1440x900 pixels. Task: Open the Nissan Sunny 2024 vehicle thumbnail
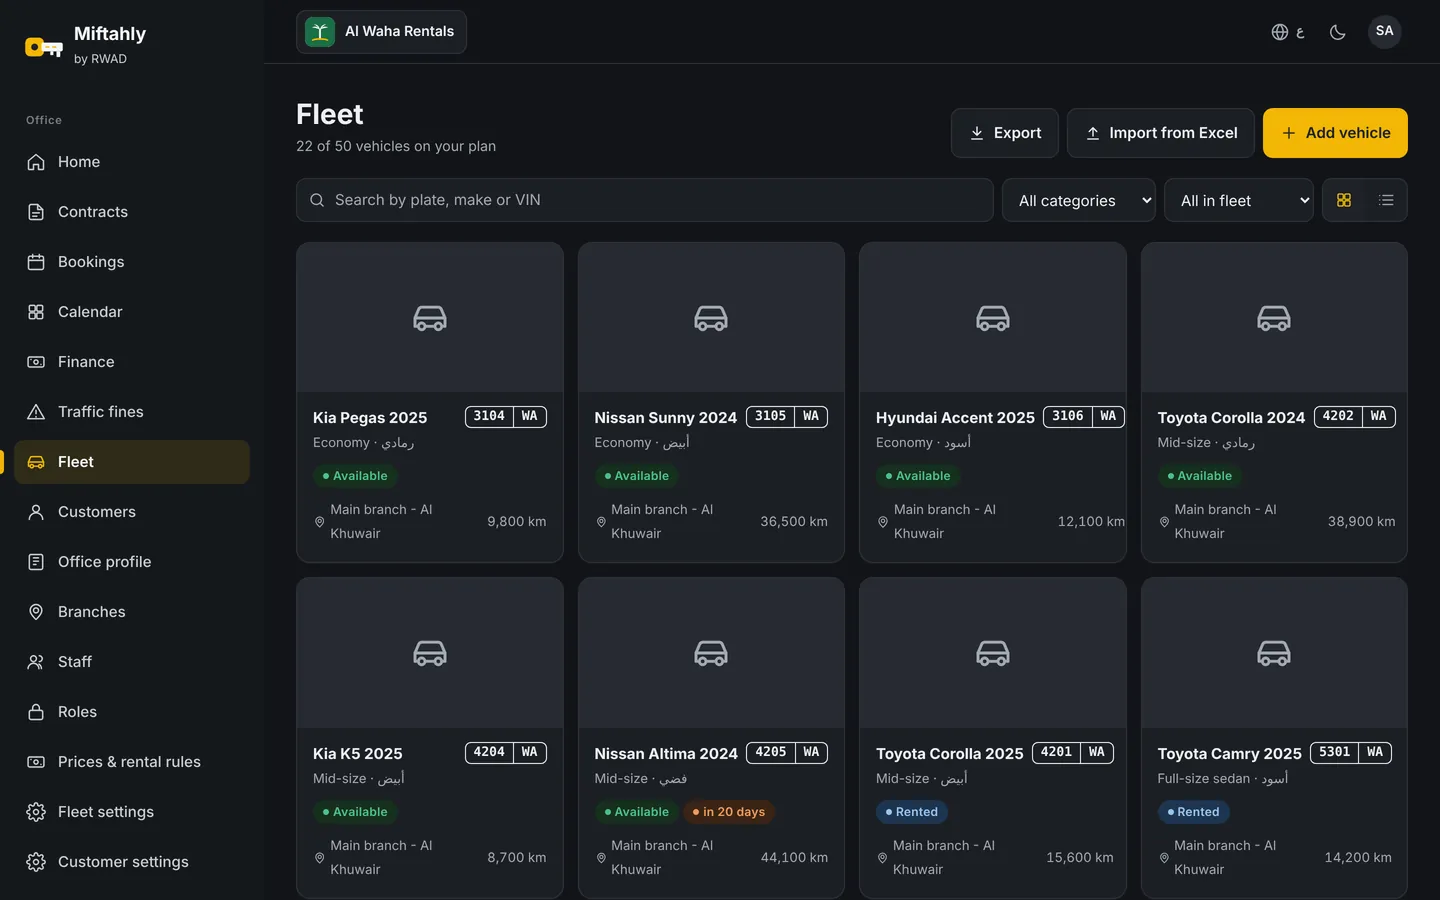pyautogui.click(x=711, y=318)
